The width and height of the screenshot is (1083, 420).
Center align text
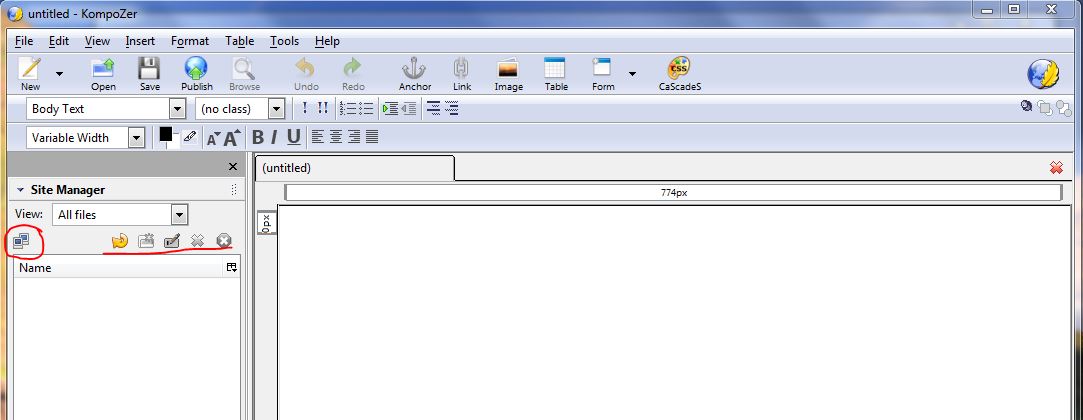tap(336, 137)
